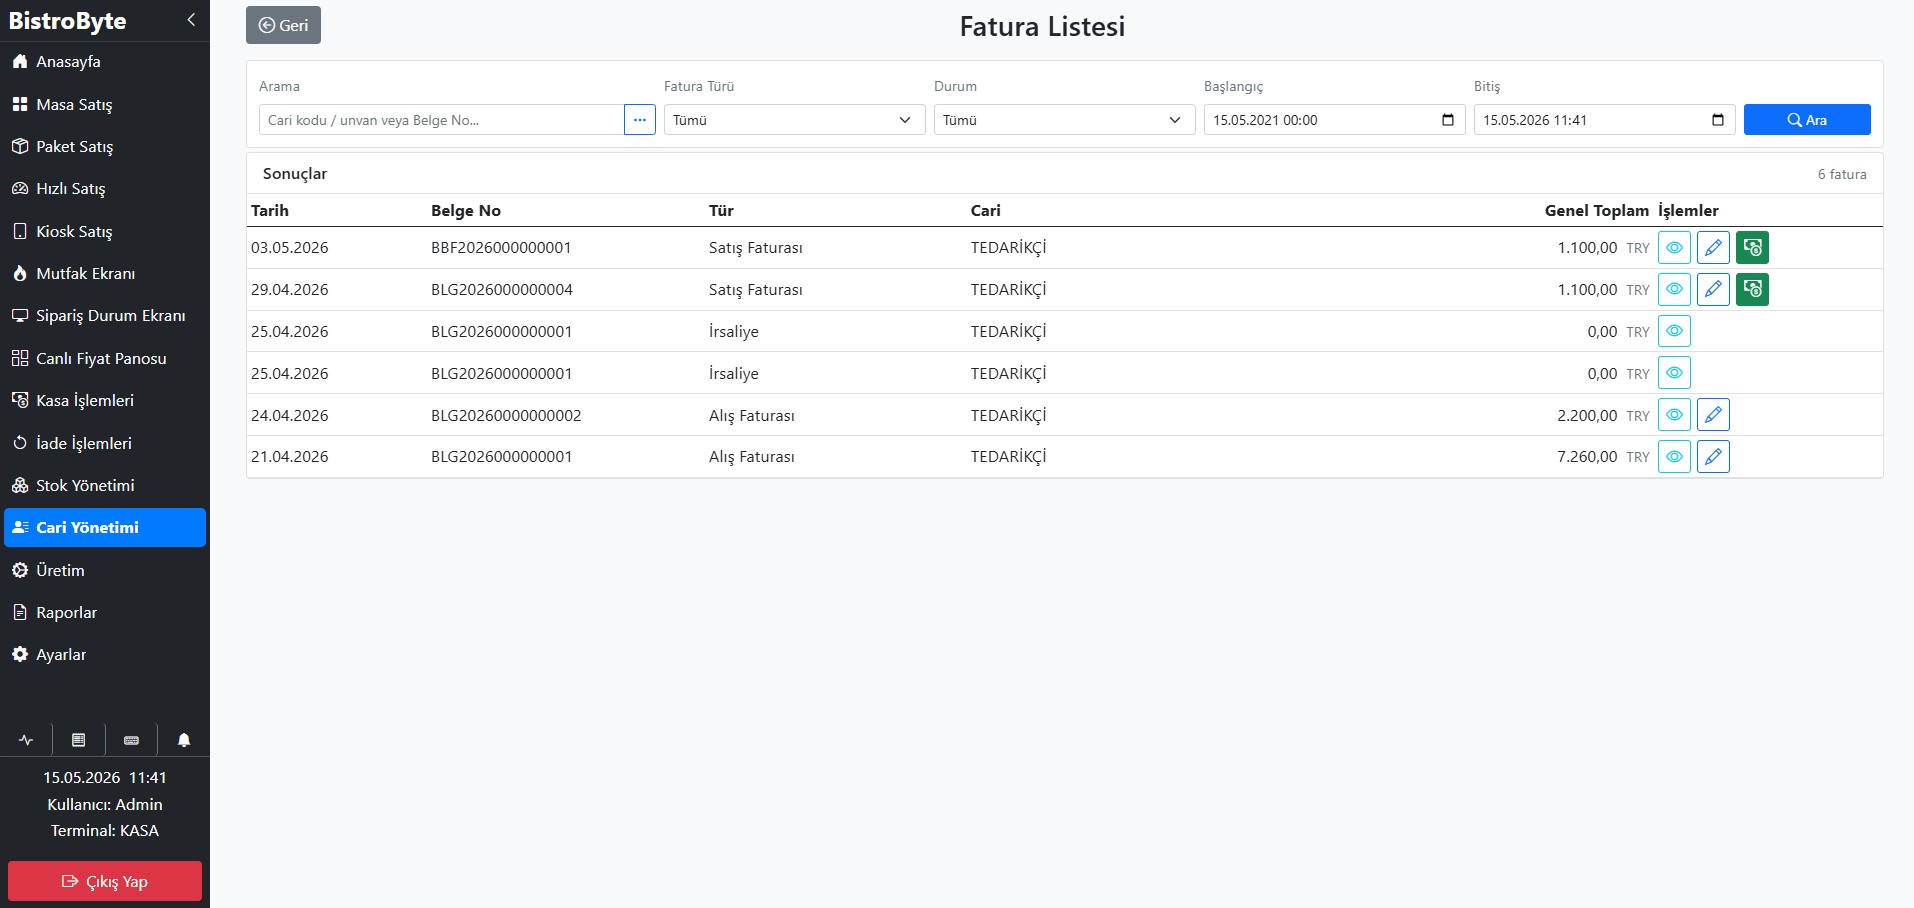Click the Belge No column header
1914x908 pixels.
(x=466, y=210)
